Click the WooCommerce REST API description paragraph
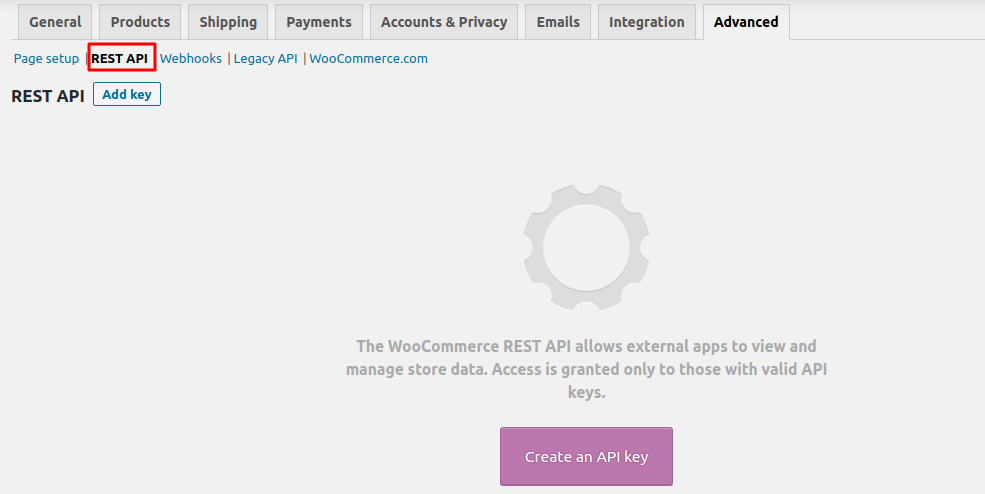The height and width of the screenshot is (494, 985). pos(586,369)
